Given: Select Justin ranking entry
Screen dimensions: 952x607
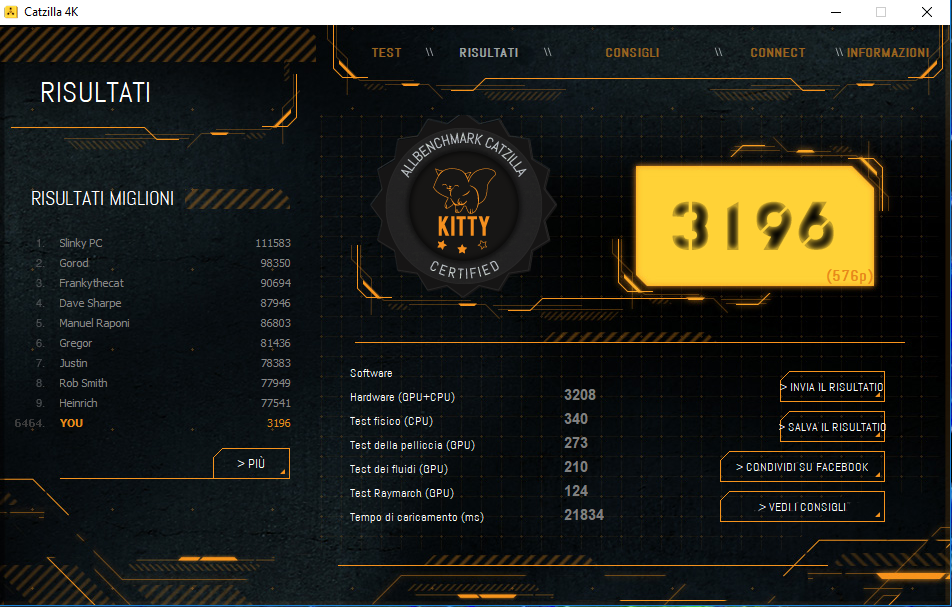Looking at the screenshot, I should [163, 363].
